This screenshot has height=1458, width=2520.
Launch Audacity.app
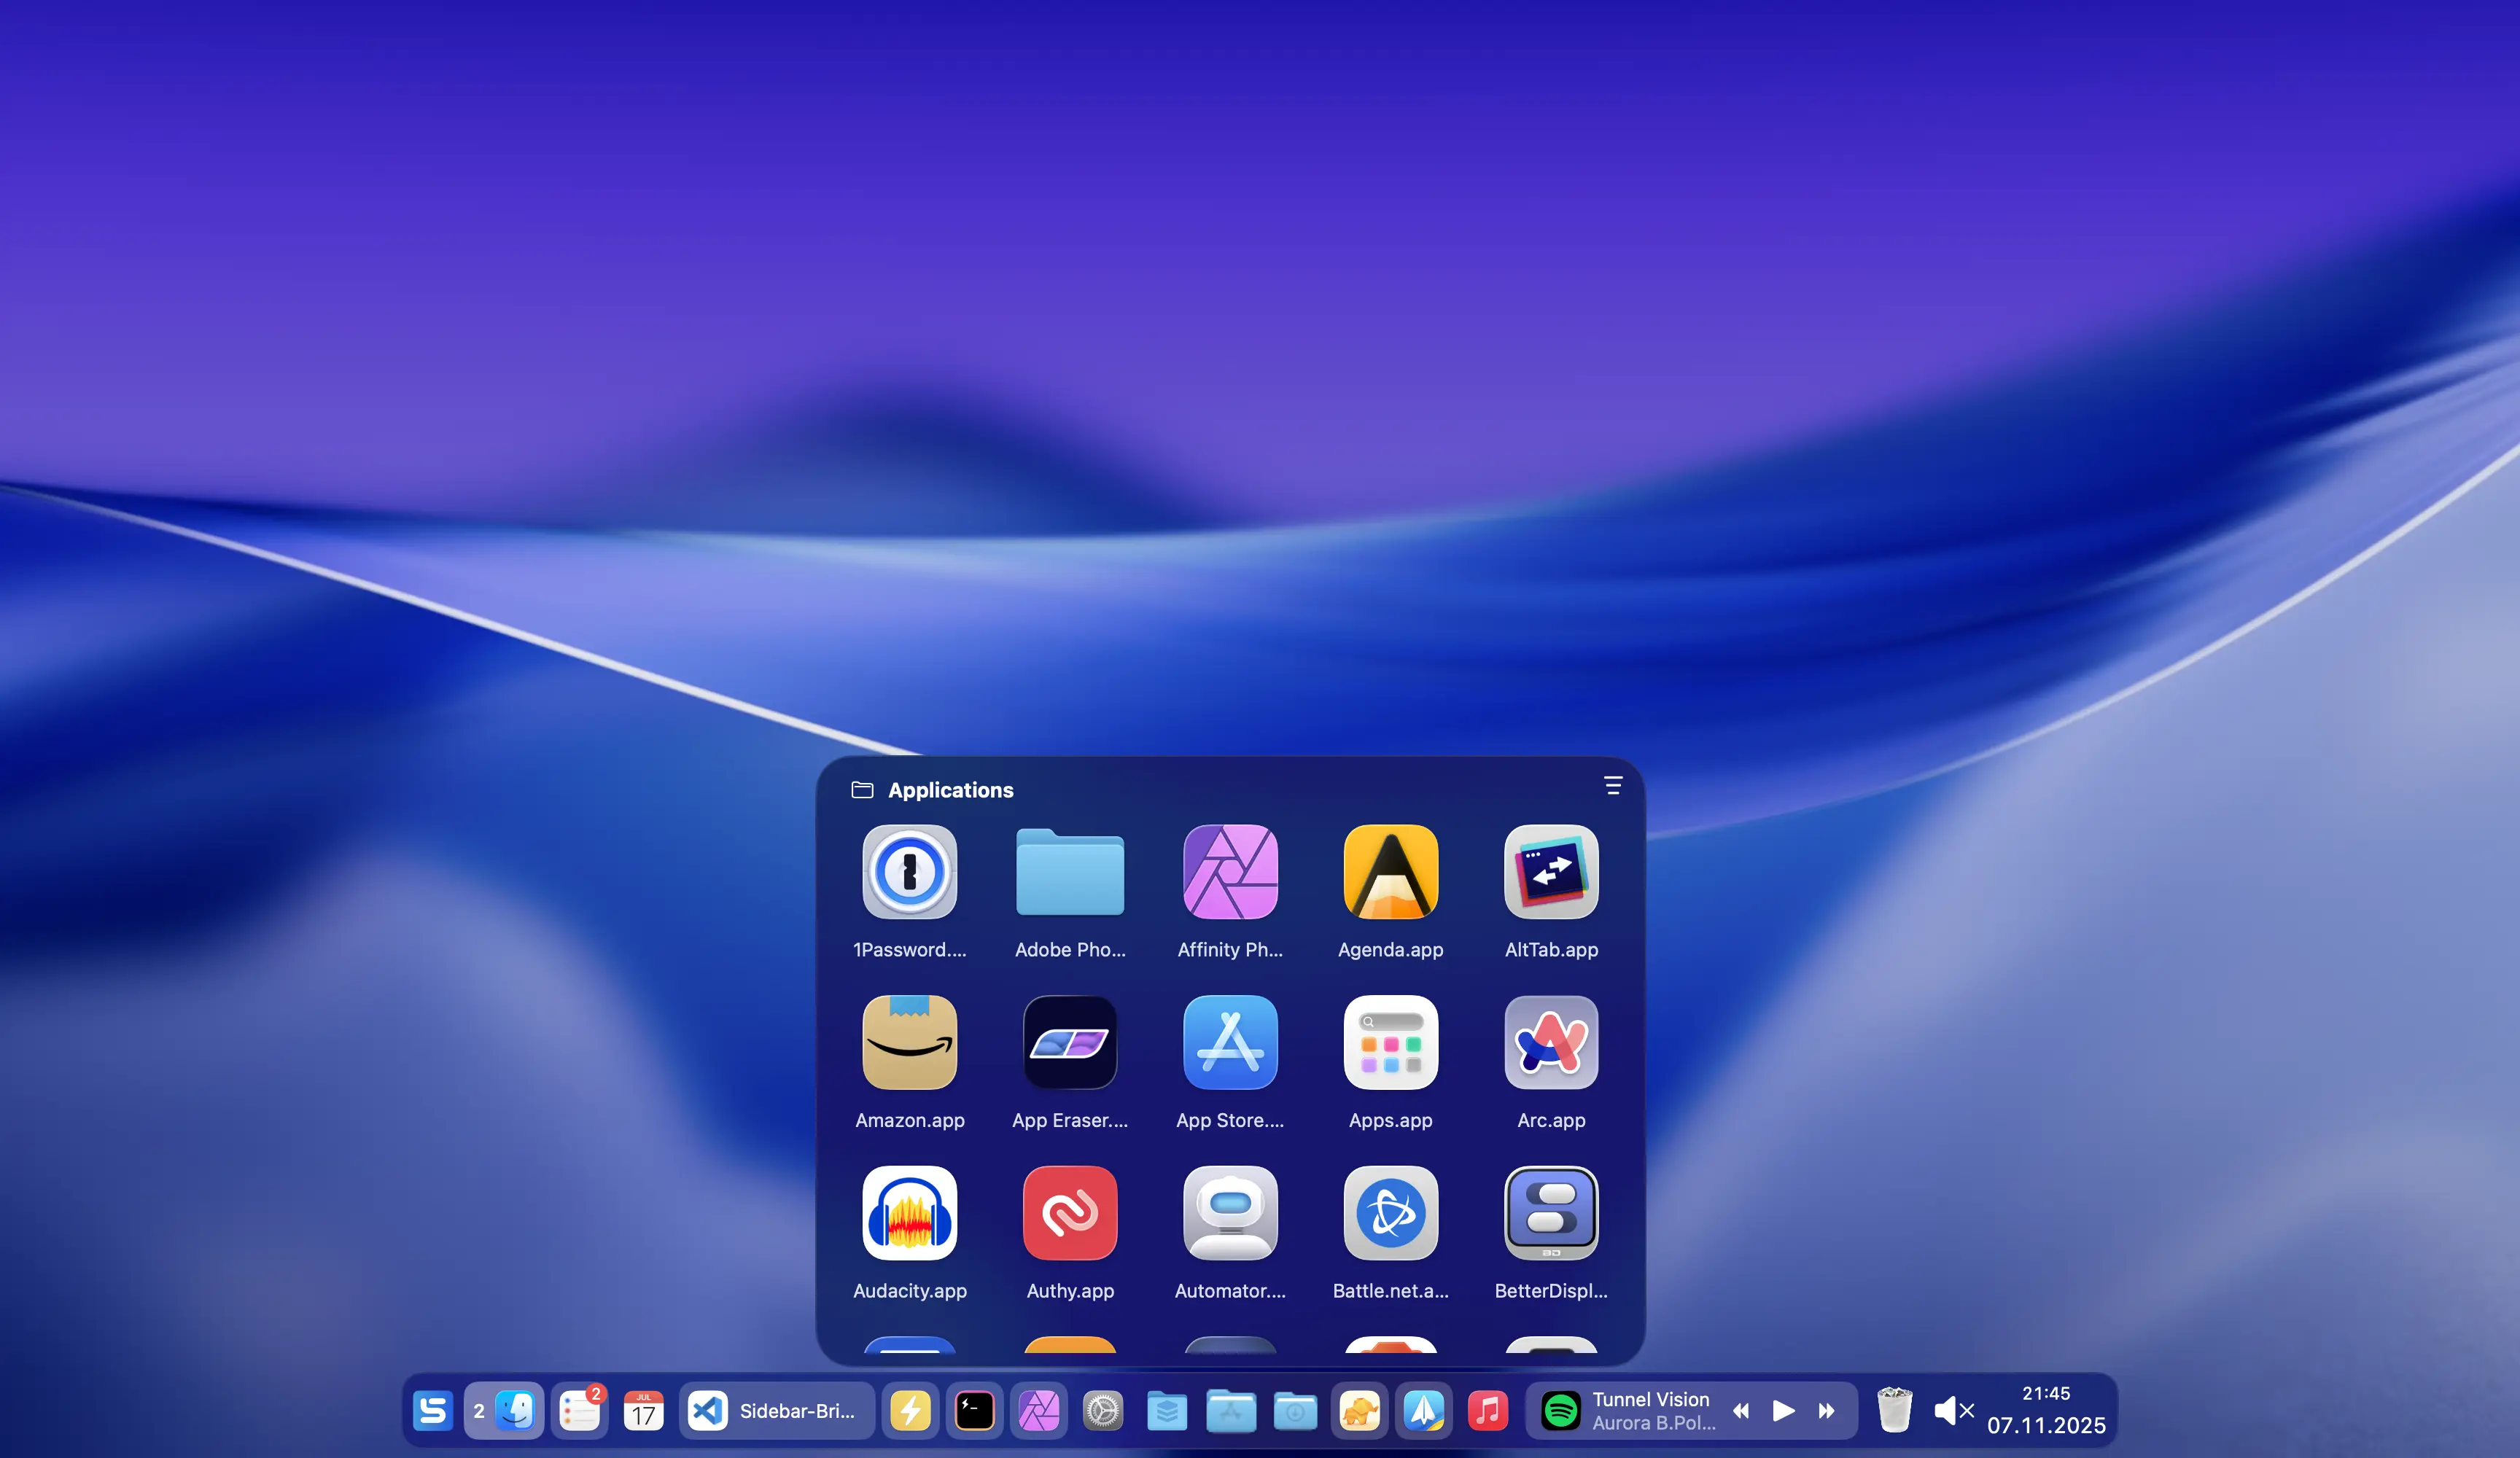(909, 1213)
